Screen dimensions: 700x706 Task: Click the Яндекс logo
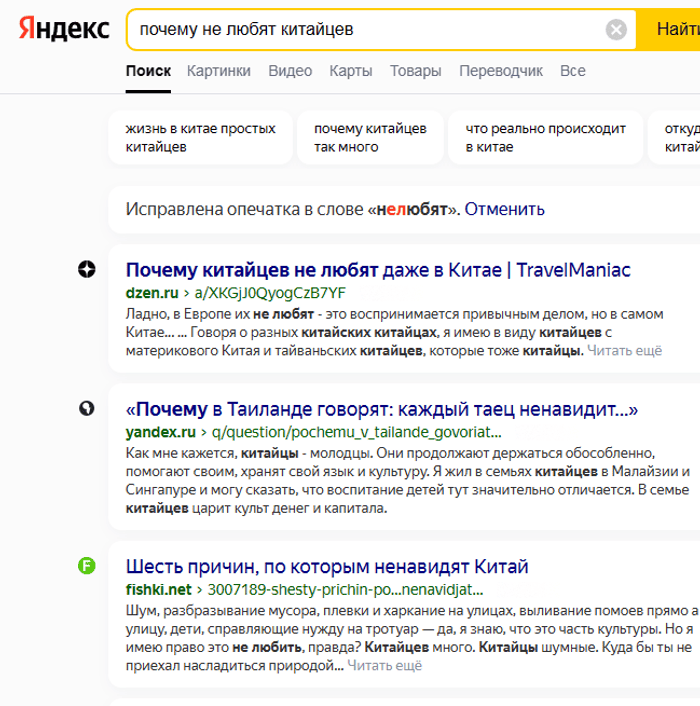(x=64, y=29)
